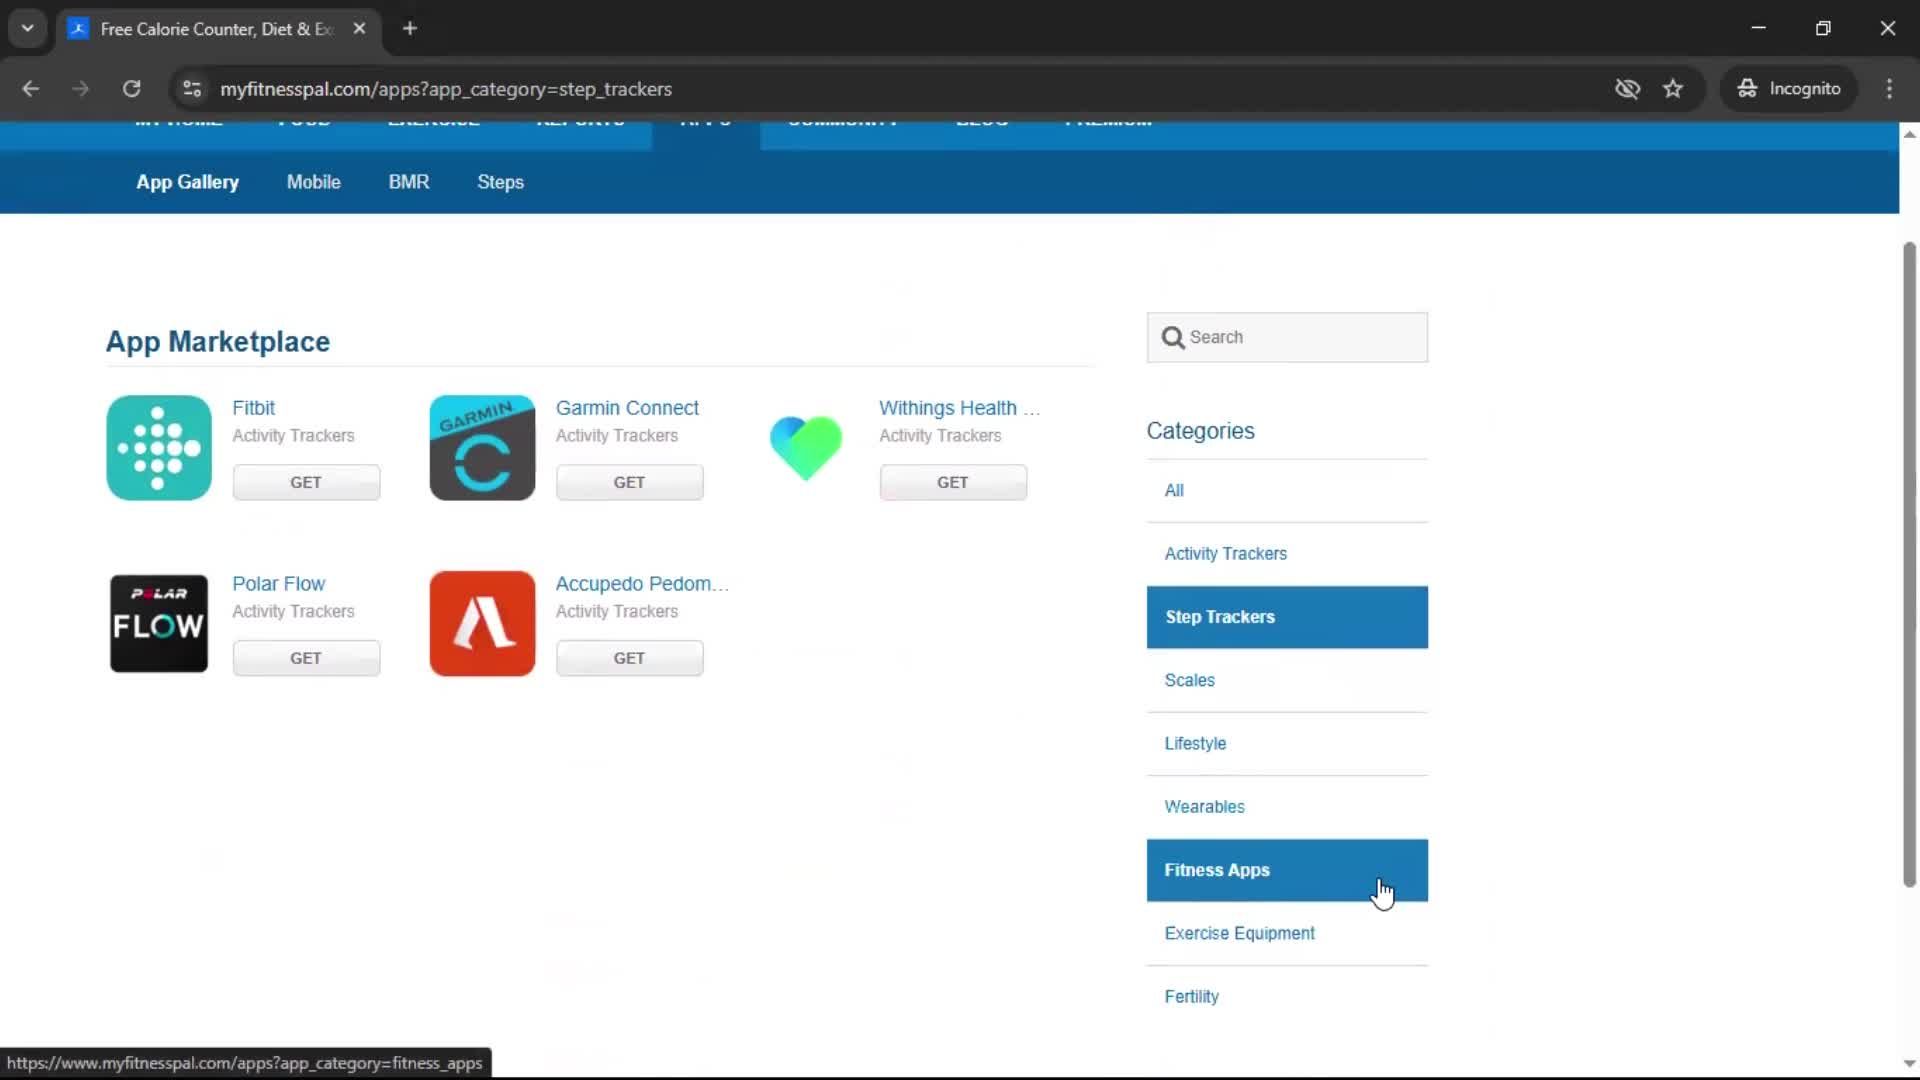Bookmark this page with the star icon
This screenshot has width=1920, height=1080.
click(1673, 89)
